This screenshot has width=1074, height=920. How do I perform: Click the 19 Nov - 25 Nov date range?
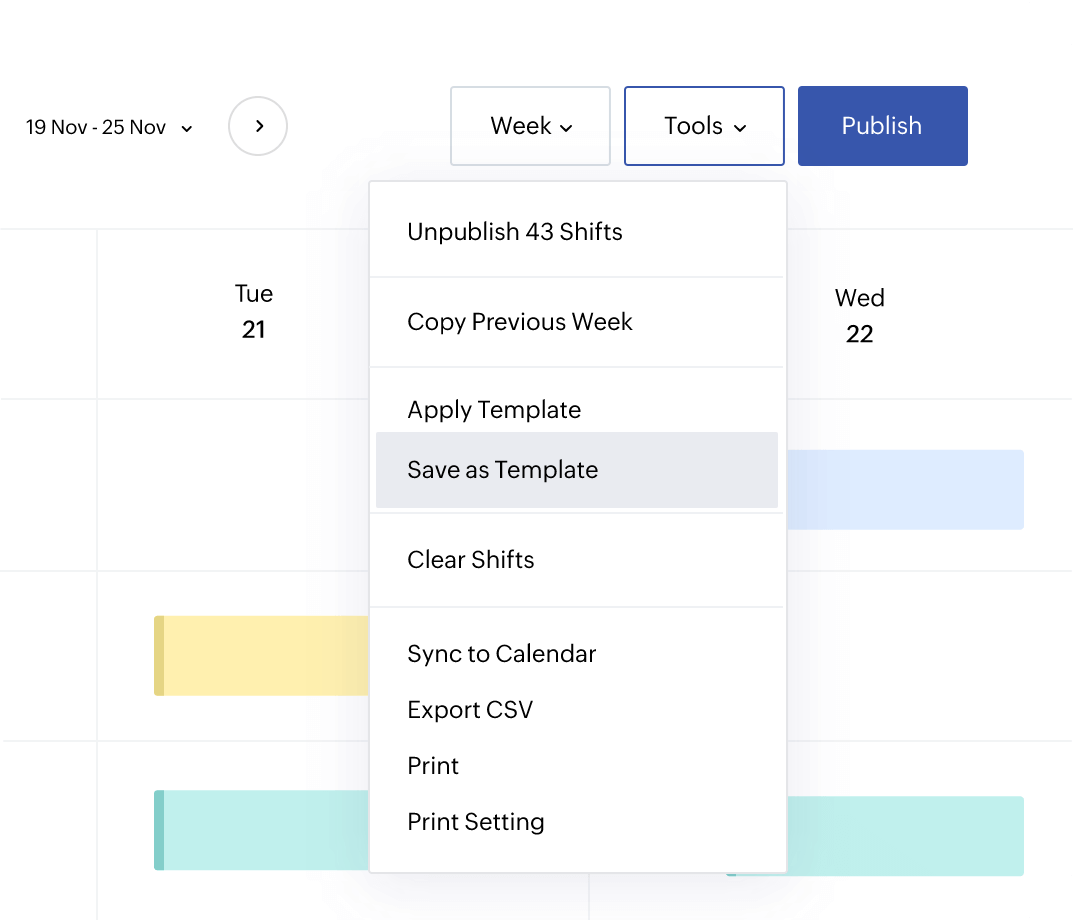coord(95,127)
